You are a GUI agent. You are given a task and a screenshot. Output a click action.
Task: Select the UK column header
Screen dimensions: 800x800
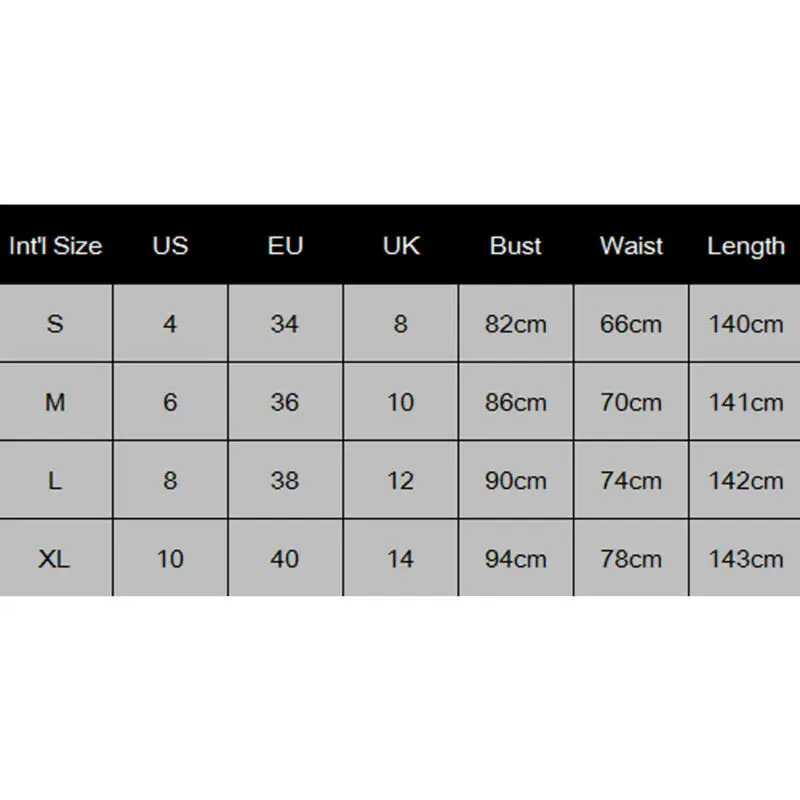click(x=400, y=246)
